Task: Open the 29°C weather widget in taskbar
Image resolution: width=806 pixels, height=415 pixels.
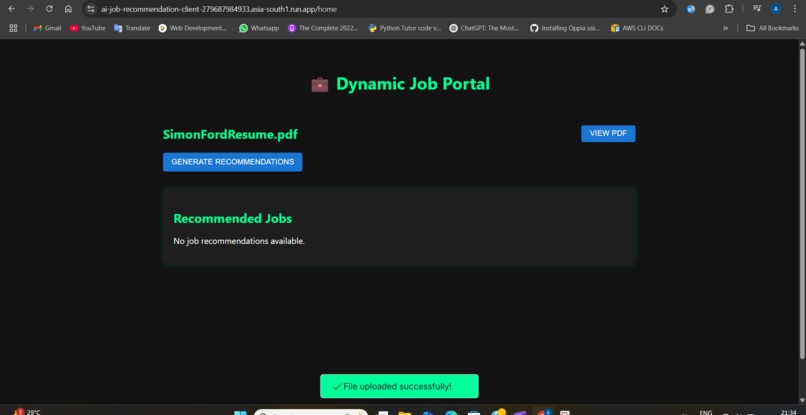Action: point(27,411)
